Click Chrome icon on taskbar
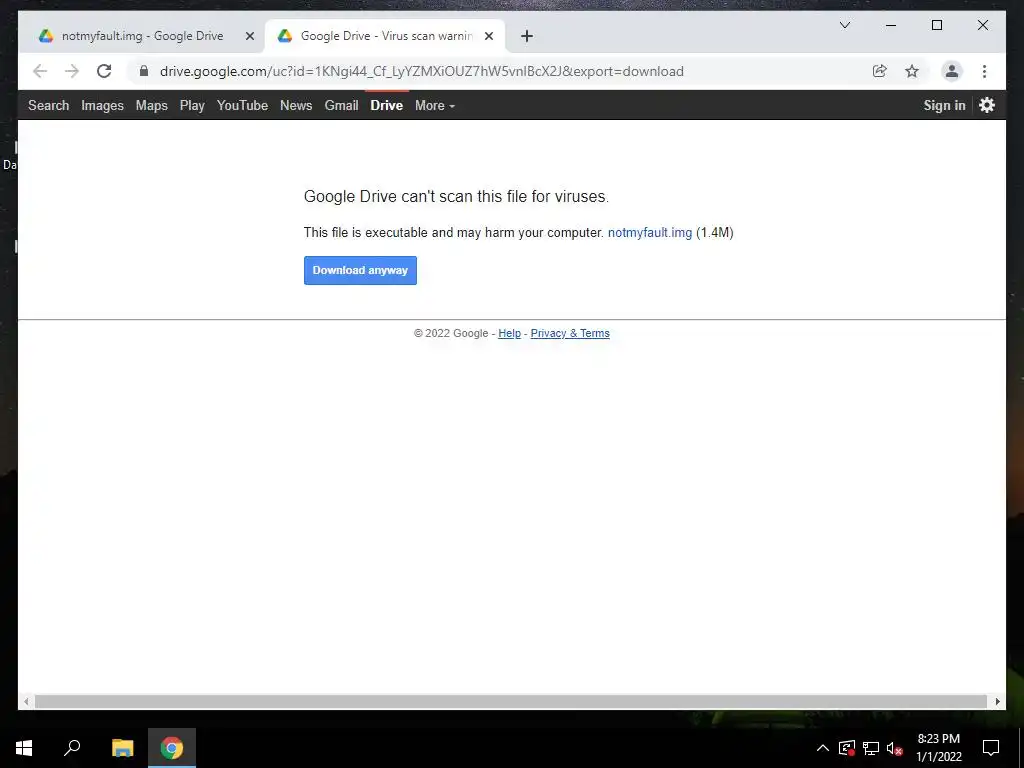Screen dimensions: 1024x768 coord(172,748)
